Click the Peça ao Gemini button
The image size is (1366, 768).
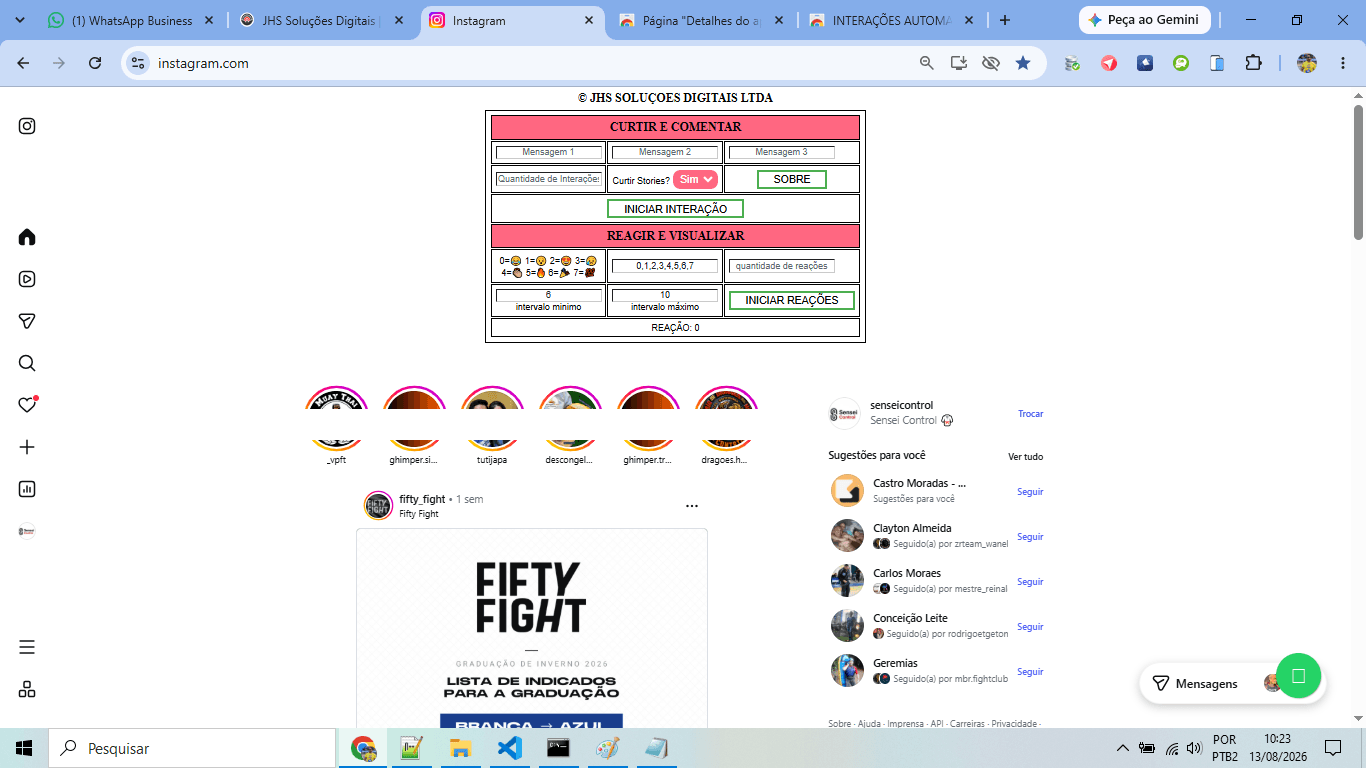point(1145,20)
